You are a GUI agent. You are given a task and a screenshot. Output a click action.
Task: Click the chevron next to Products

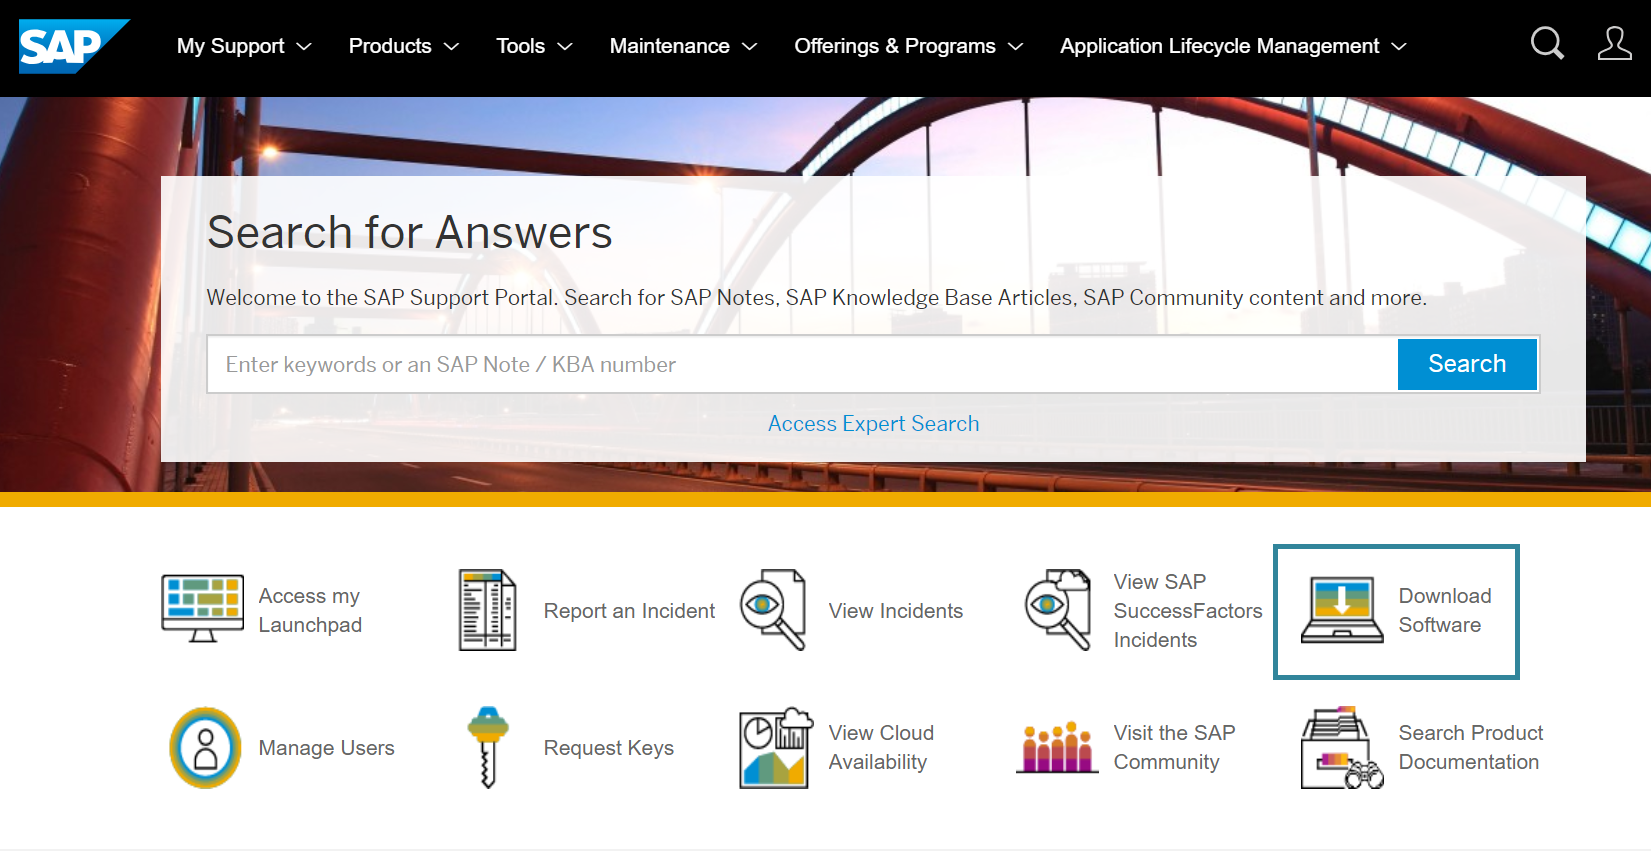click(452, 47)
